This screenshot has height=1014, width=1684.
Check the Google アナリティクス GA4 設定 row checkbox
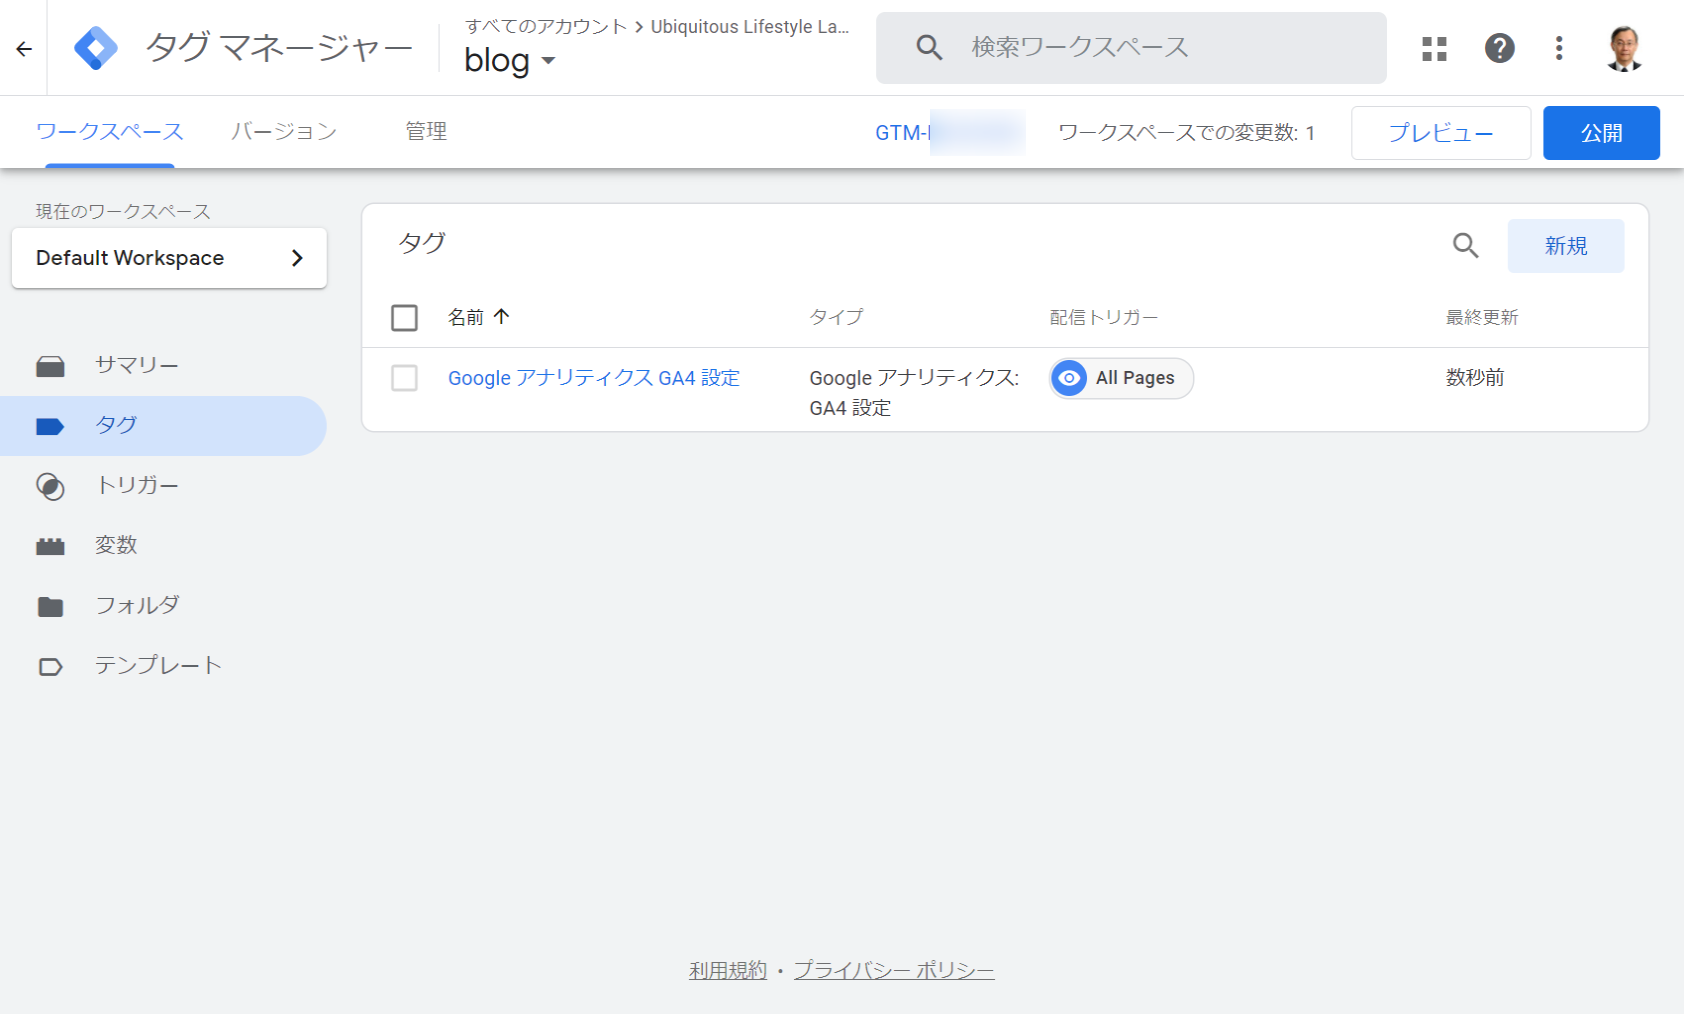[404, 378]
